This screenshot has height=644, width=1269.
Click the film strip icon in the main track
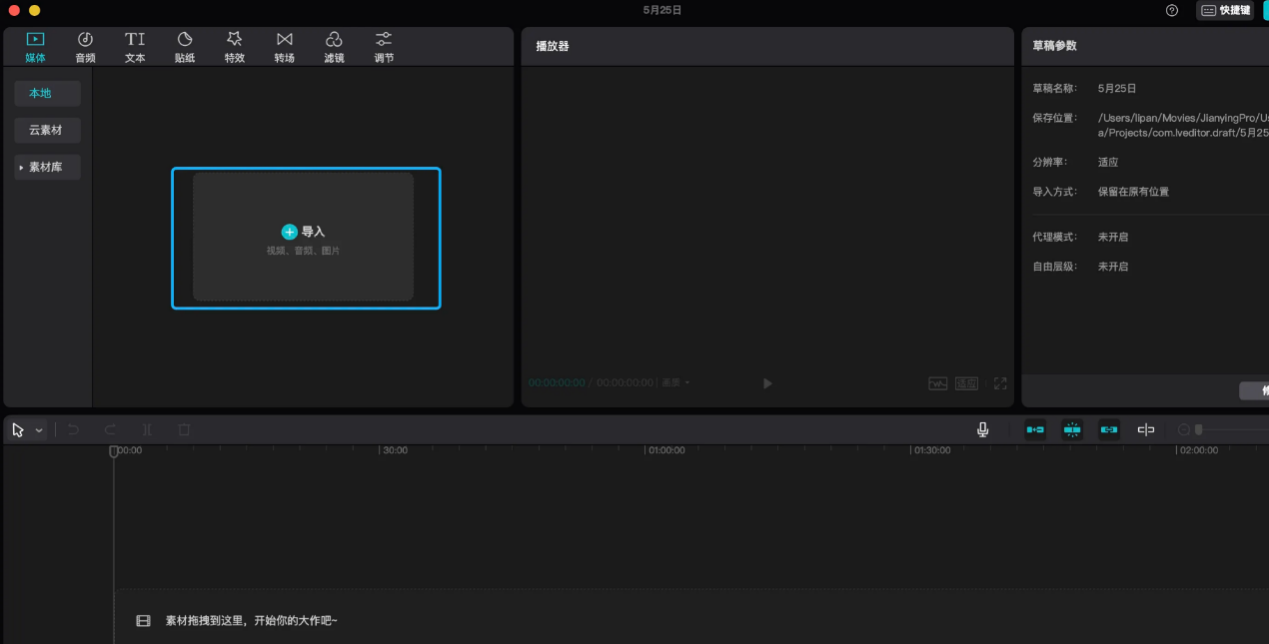pos(143,621)
